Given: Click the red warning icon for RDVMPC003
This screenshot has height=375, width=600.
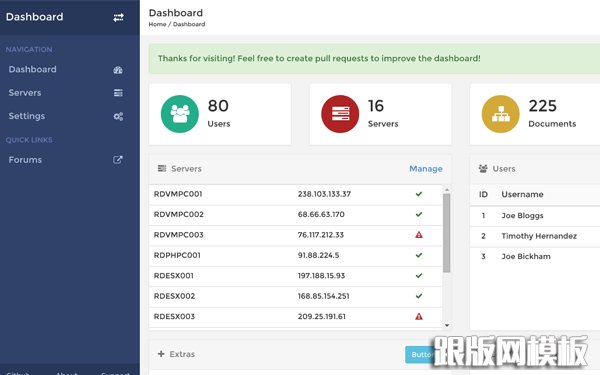Looking at the screenshot, I should coord(419,235).
